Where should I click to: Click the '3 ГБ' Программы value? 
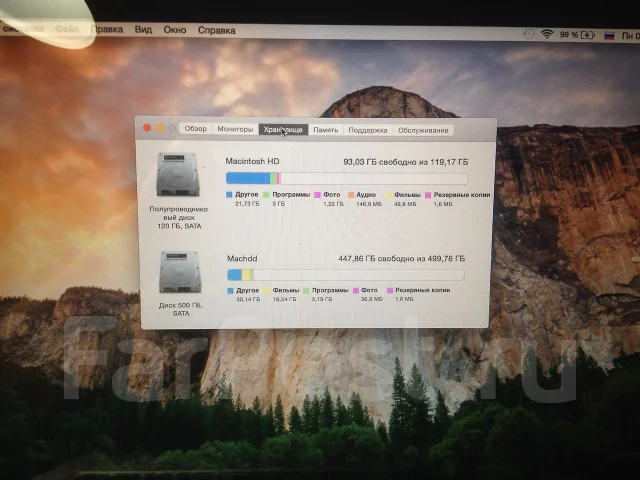coord(278,204)
